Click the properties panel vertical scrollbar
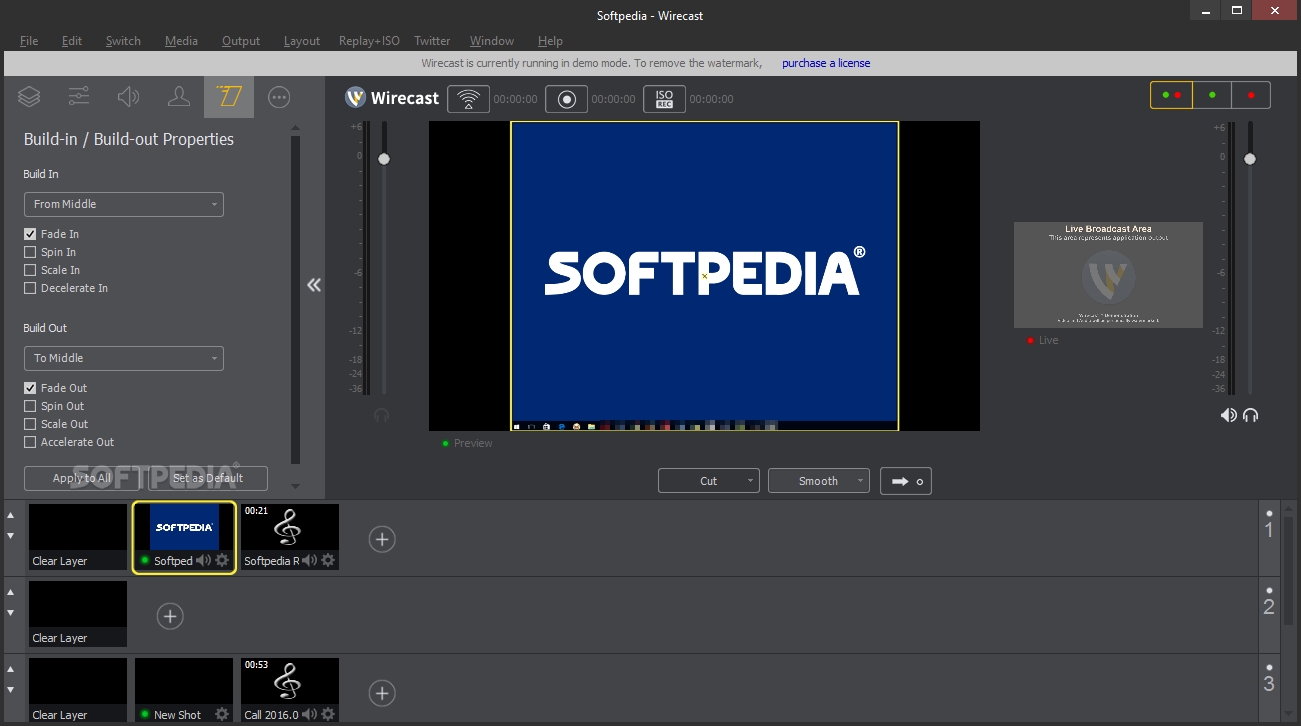 click(295, 300)
